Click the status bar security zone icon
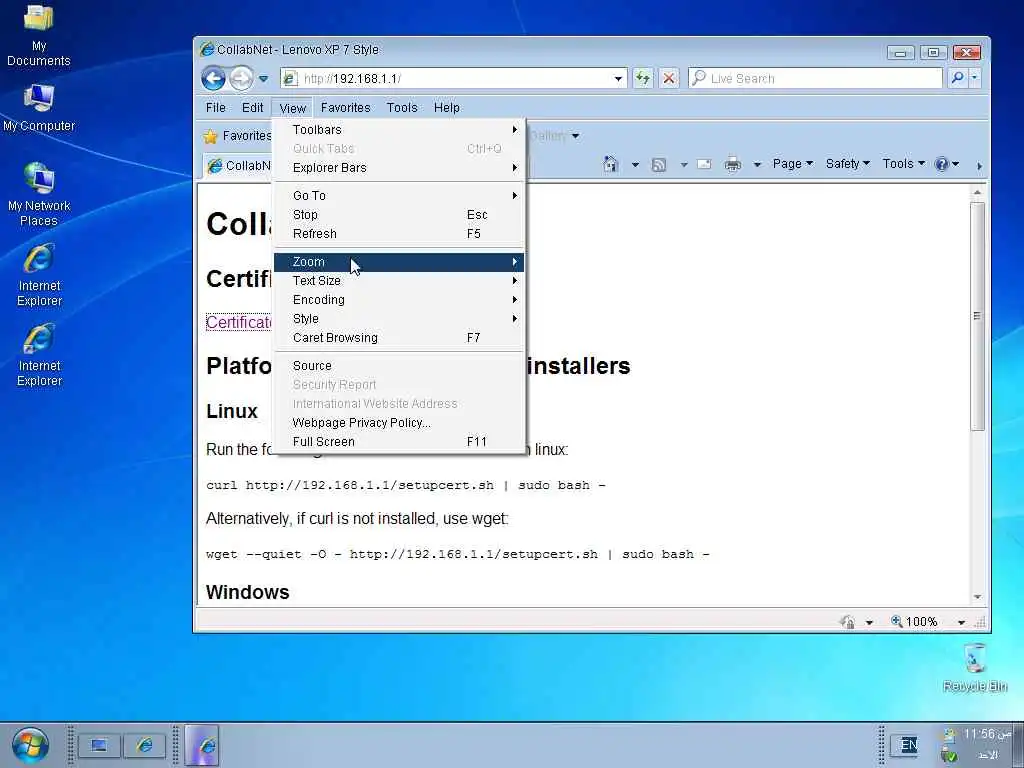1024x768 pixels. (848, 622)
